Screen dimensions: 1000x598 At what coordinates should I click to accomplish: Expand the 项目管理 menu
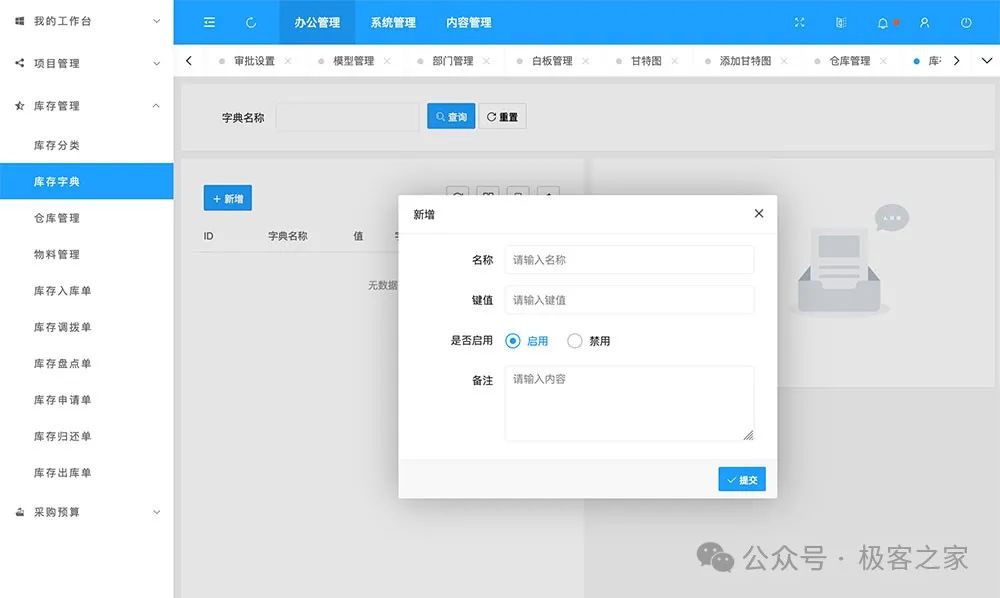156,63
